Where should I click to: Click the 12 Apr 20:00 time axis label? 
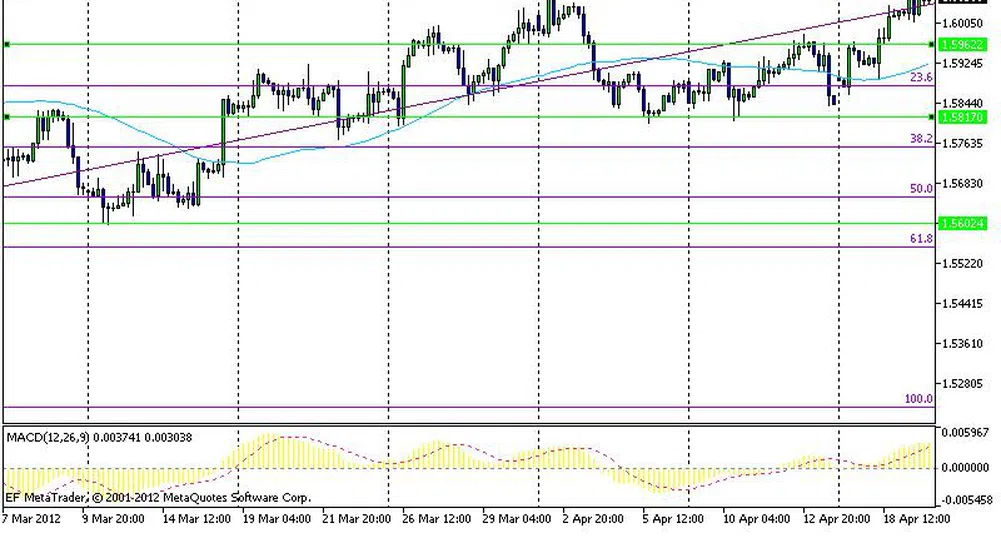838,519
